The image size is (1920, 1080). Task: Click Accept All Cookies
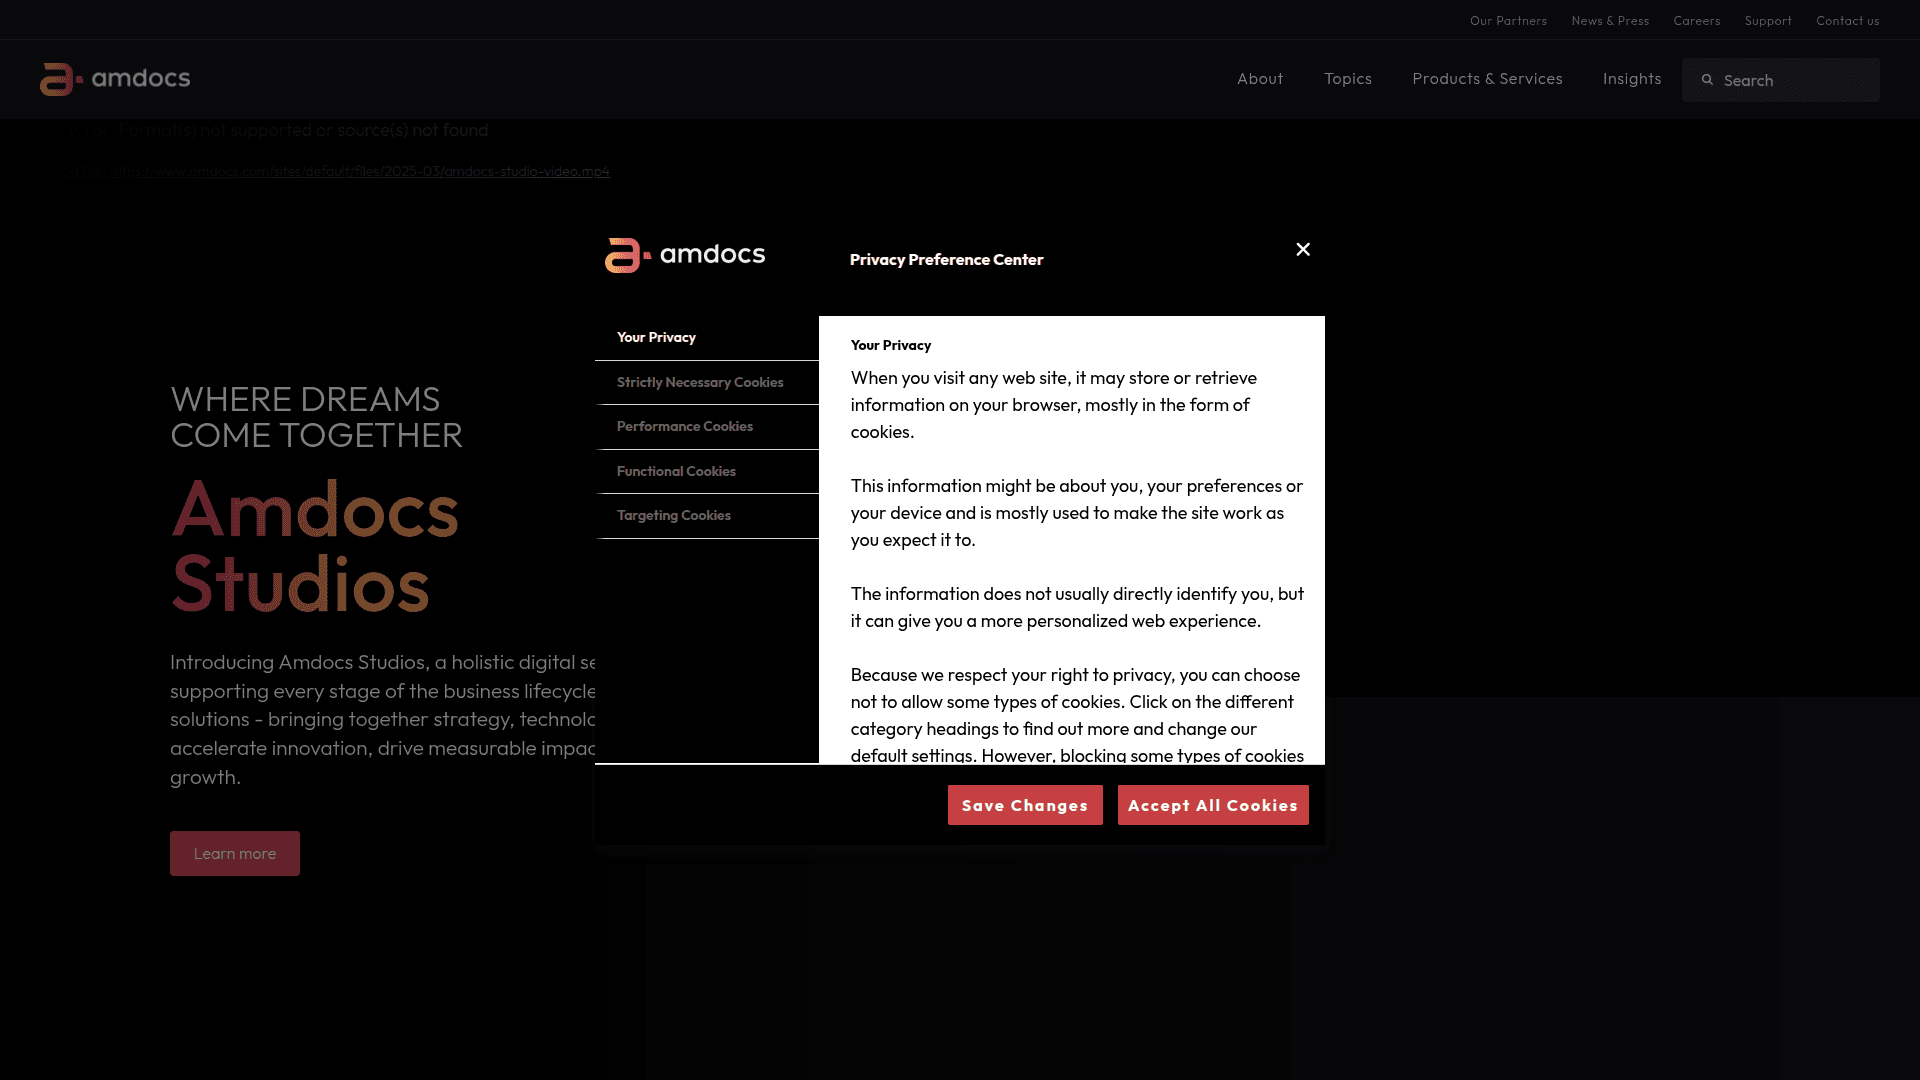coord(1212,805)
